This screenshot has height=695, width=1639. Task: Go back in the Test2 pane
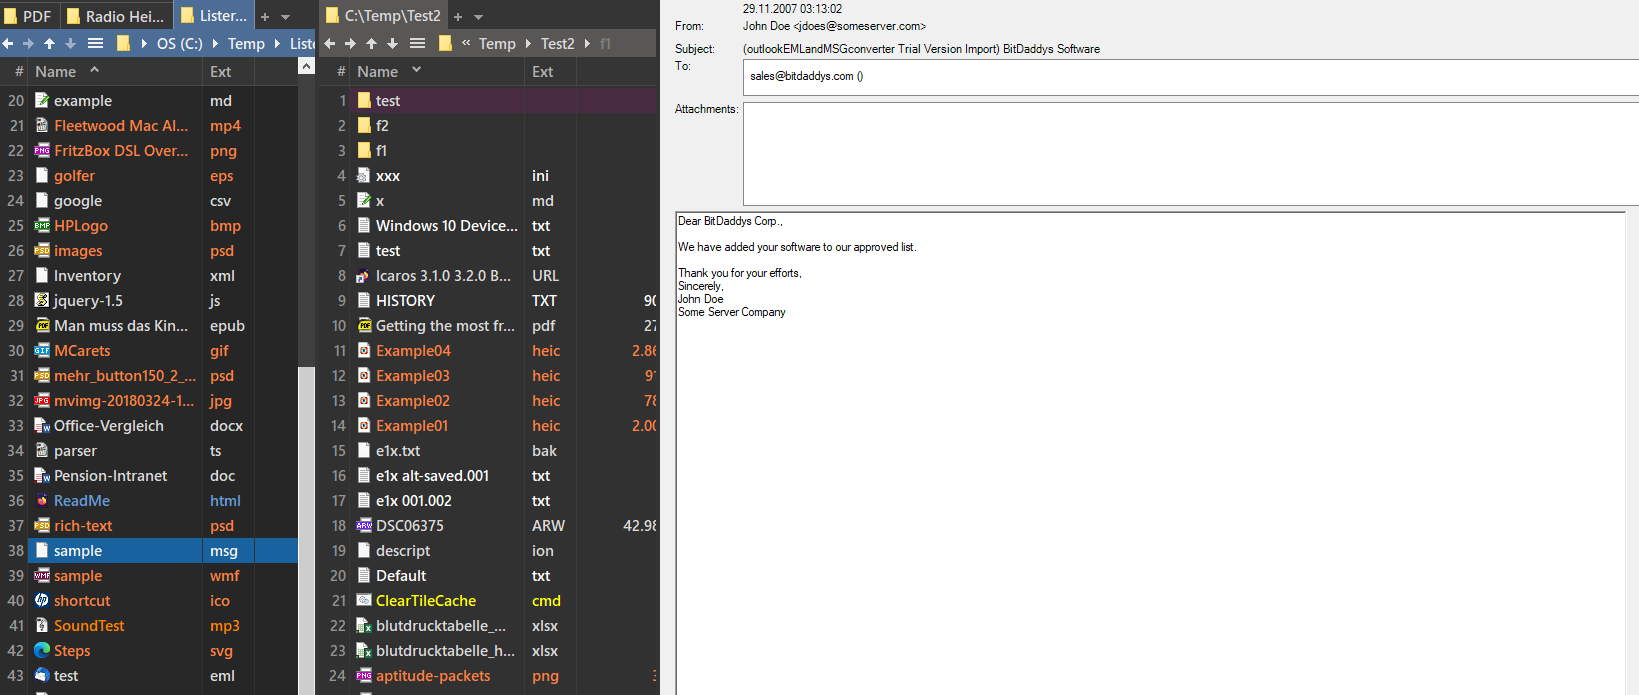pos(330,44)
